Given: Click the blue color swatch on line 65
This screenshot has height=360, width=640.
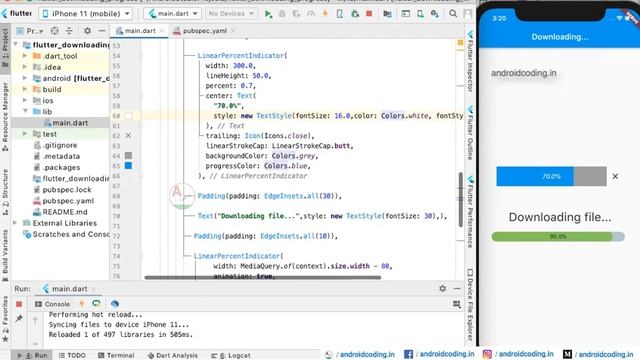Looking at the screenshot, I should 128,166.
